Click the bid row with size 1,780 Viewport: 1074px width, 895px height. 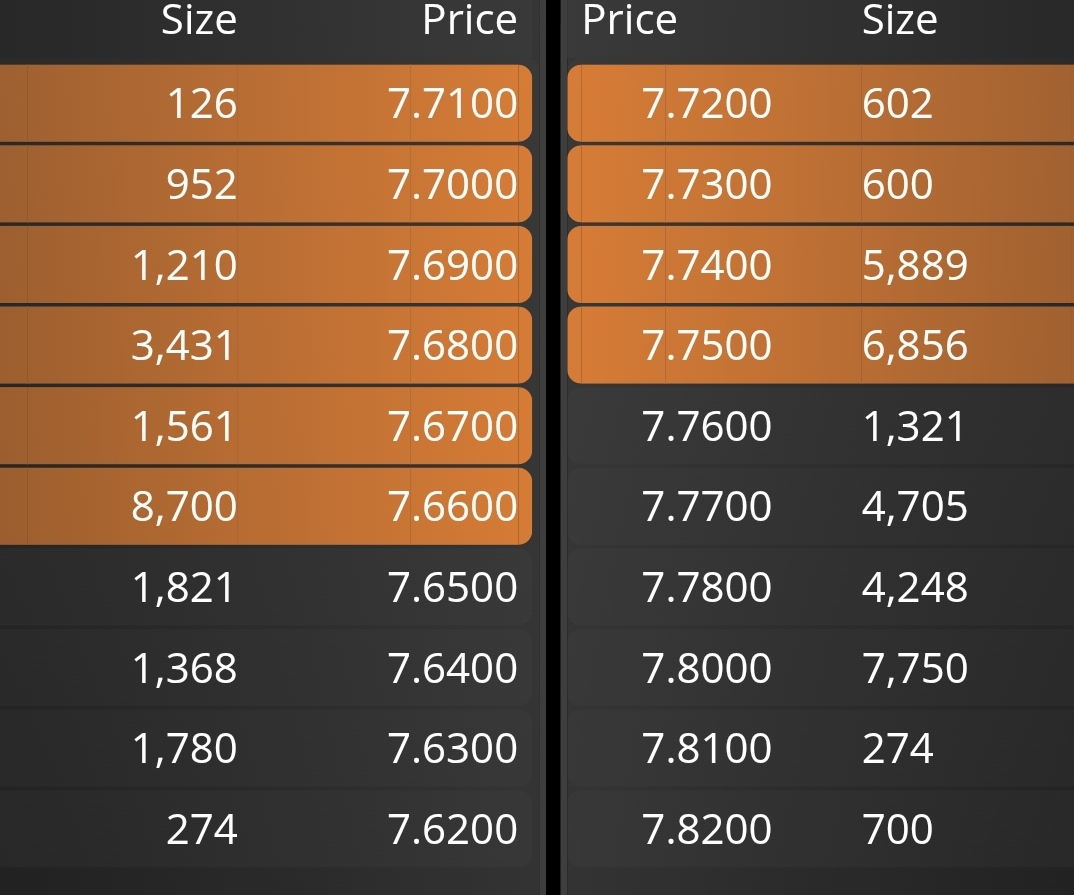click(266, 748)
